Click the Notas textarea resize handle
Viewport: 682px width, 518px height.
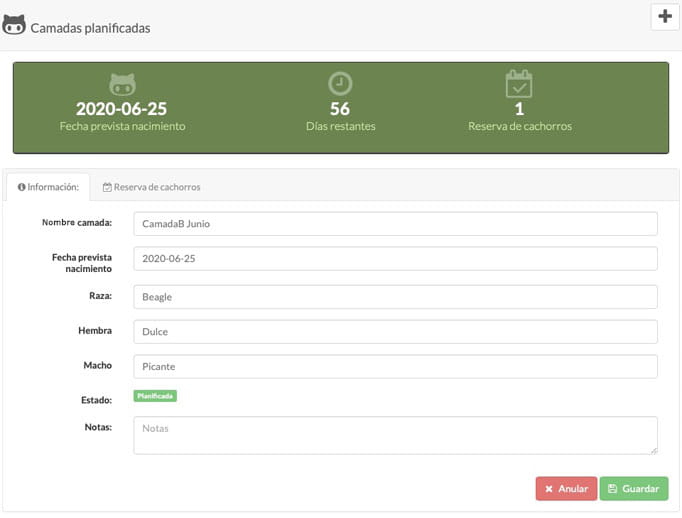coord(653,450)
